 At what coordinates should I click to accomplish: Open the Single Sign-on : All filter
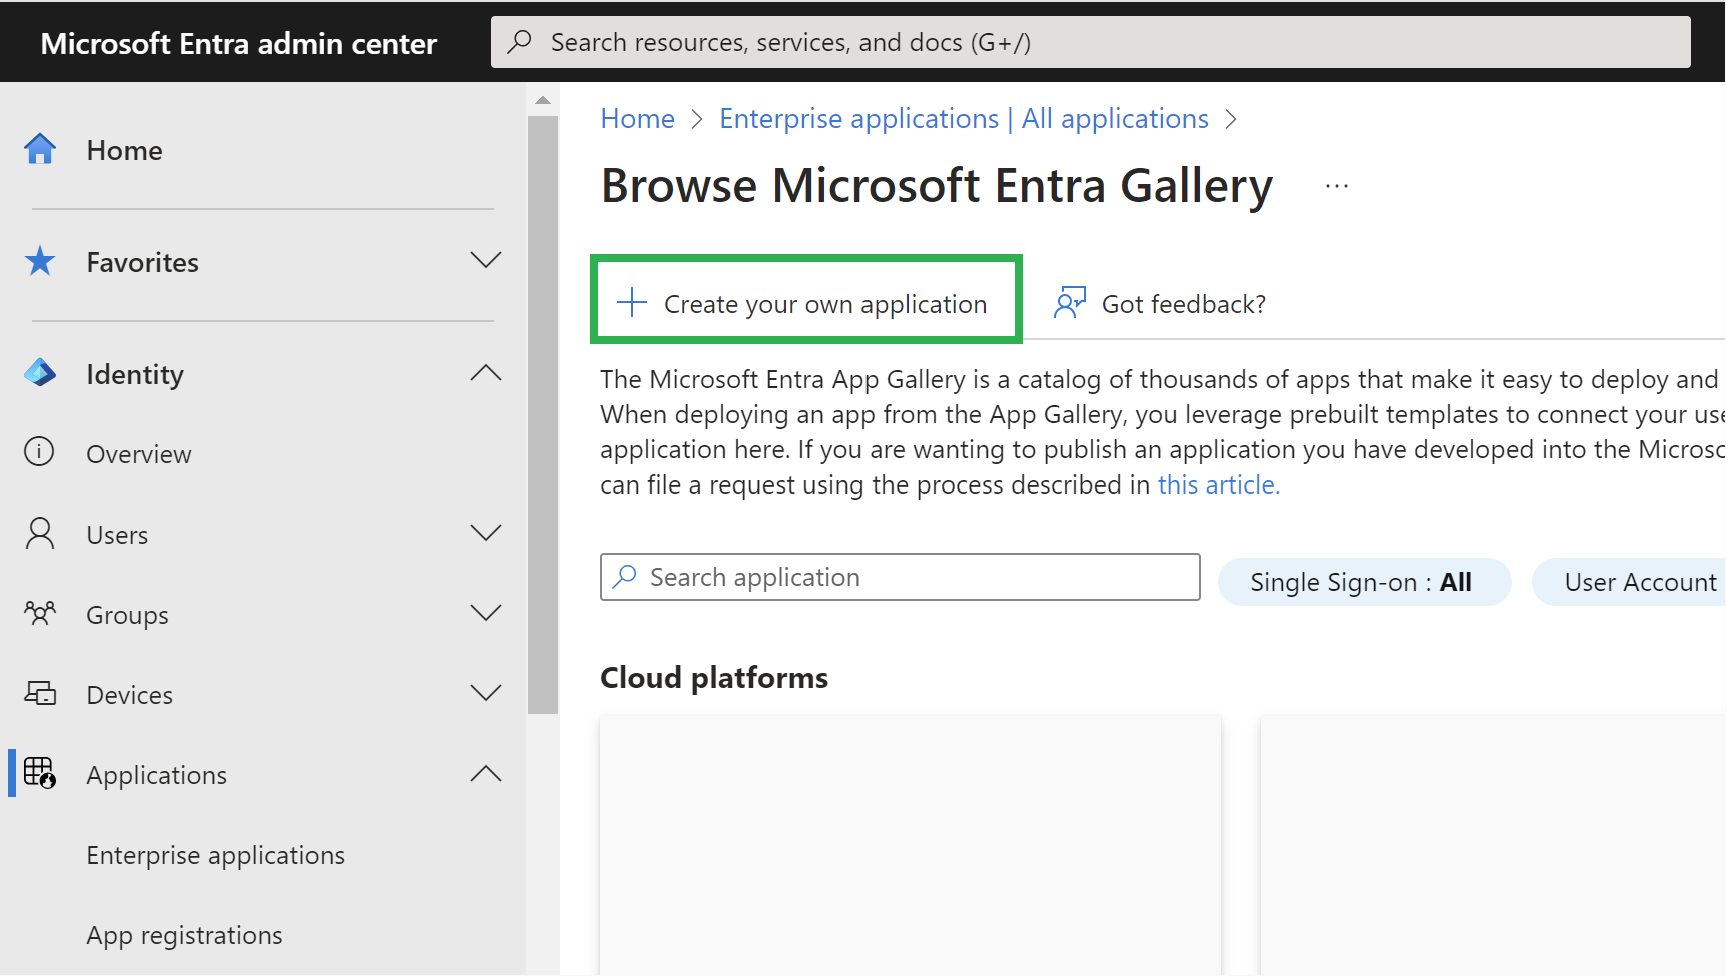[1364, 582]
